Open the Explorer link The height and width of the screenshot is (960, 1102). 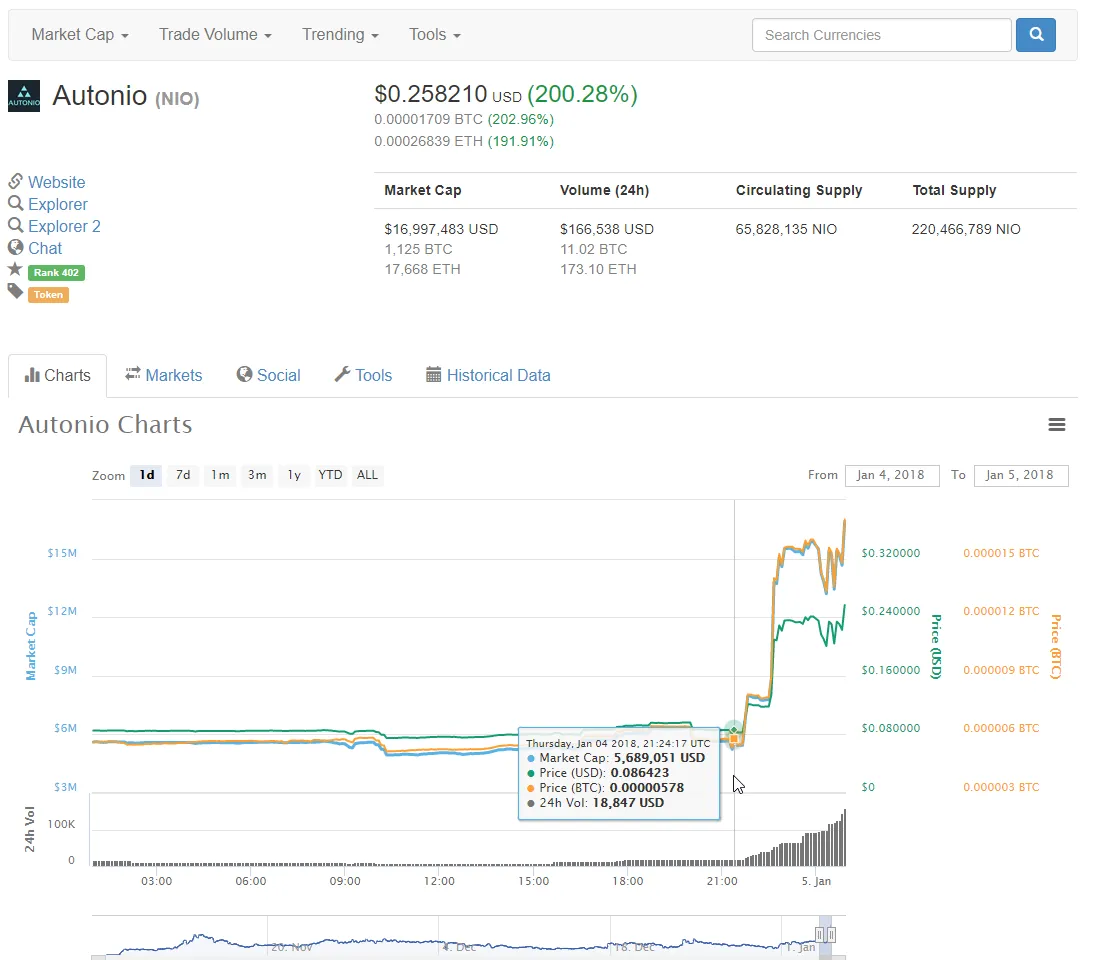point(58,204)
